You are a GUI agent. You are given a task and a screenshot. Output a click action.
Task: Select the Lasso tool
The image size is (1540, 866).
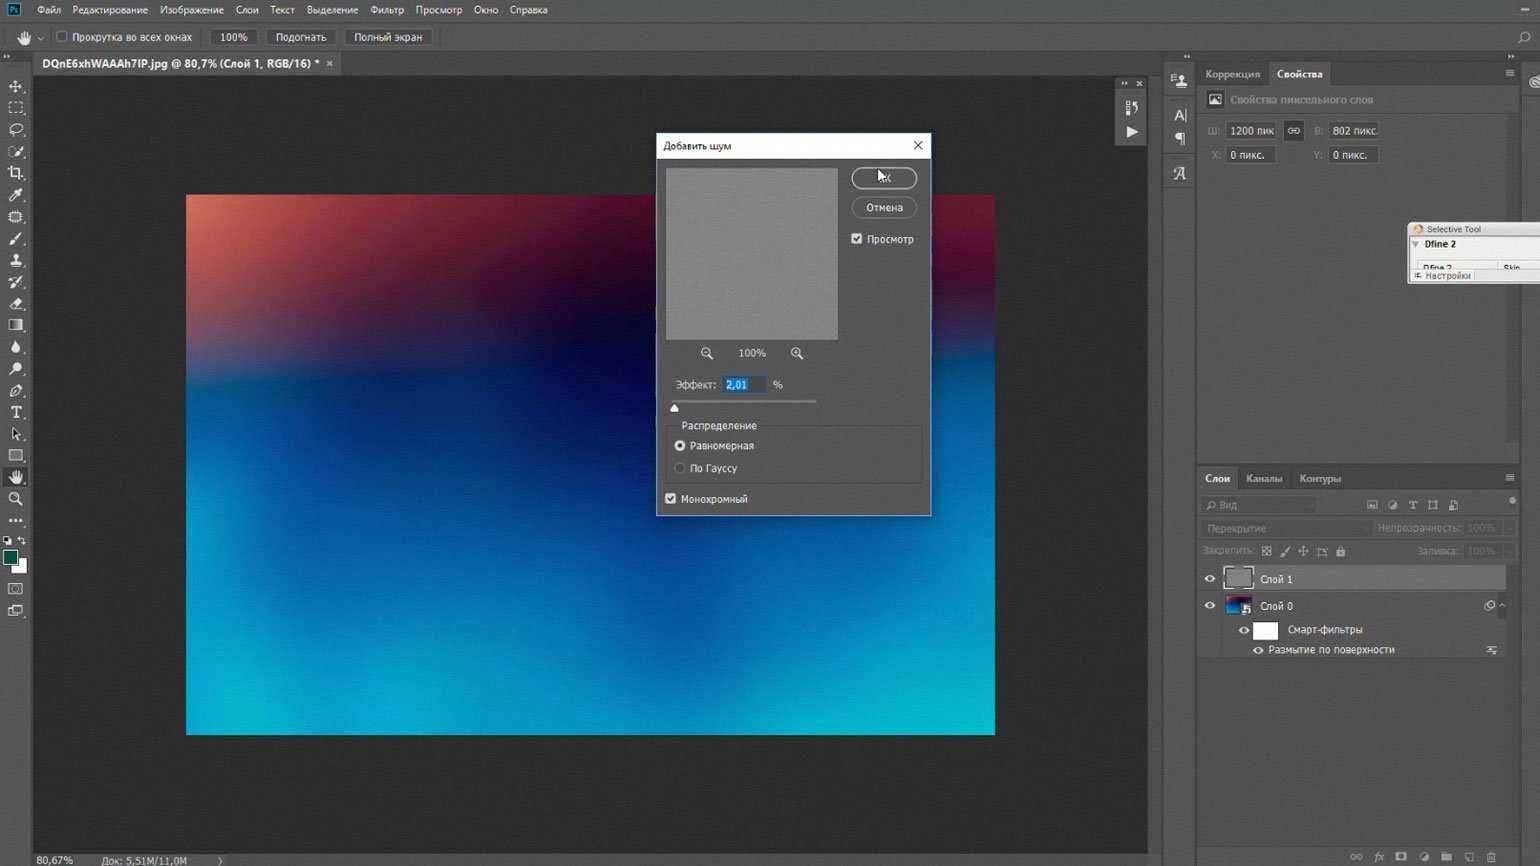click(x=16, y=130)
